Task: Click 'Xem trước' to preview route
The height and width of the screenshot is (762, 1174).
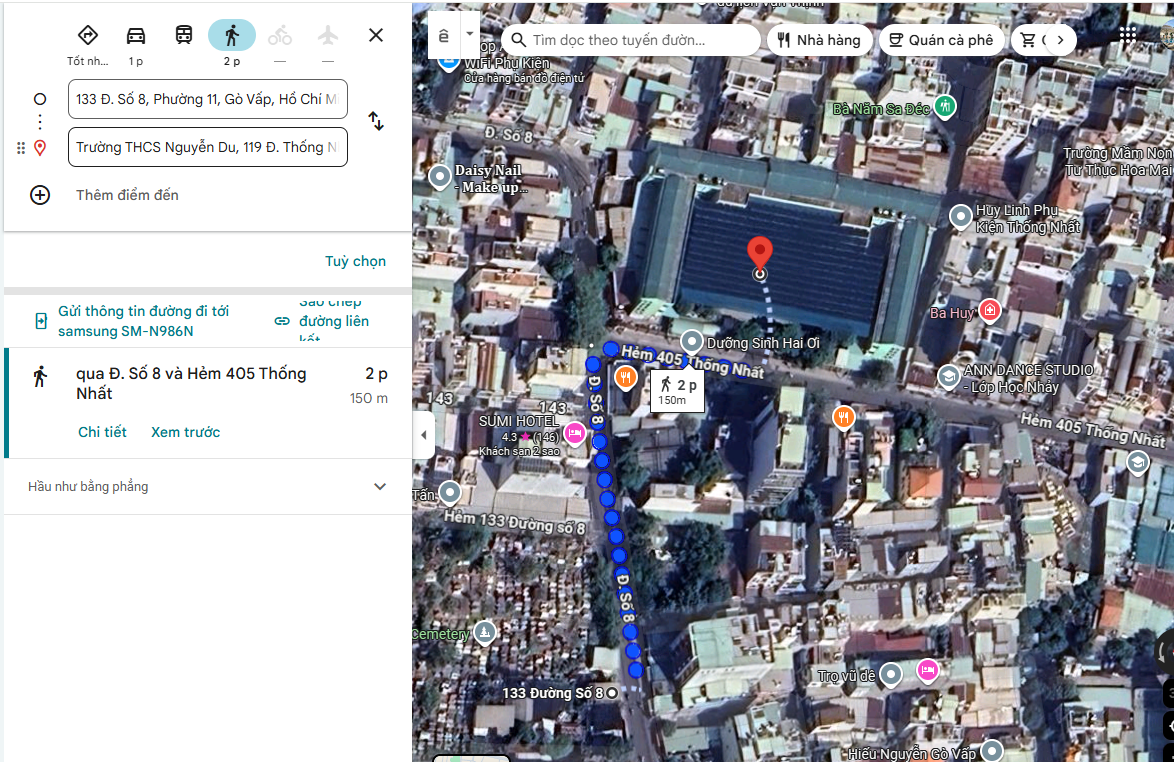Action: pos(185,432)
